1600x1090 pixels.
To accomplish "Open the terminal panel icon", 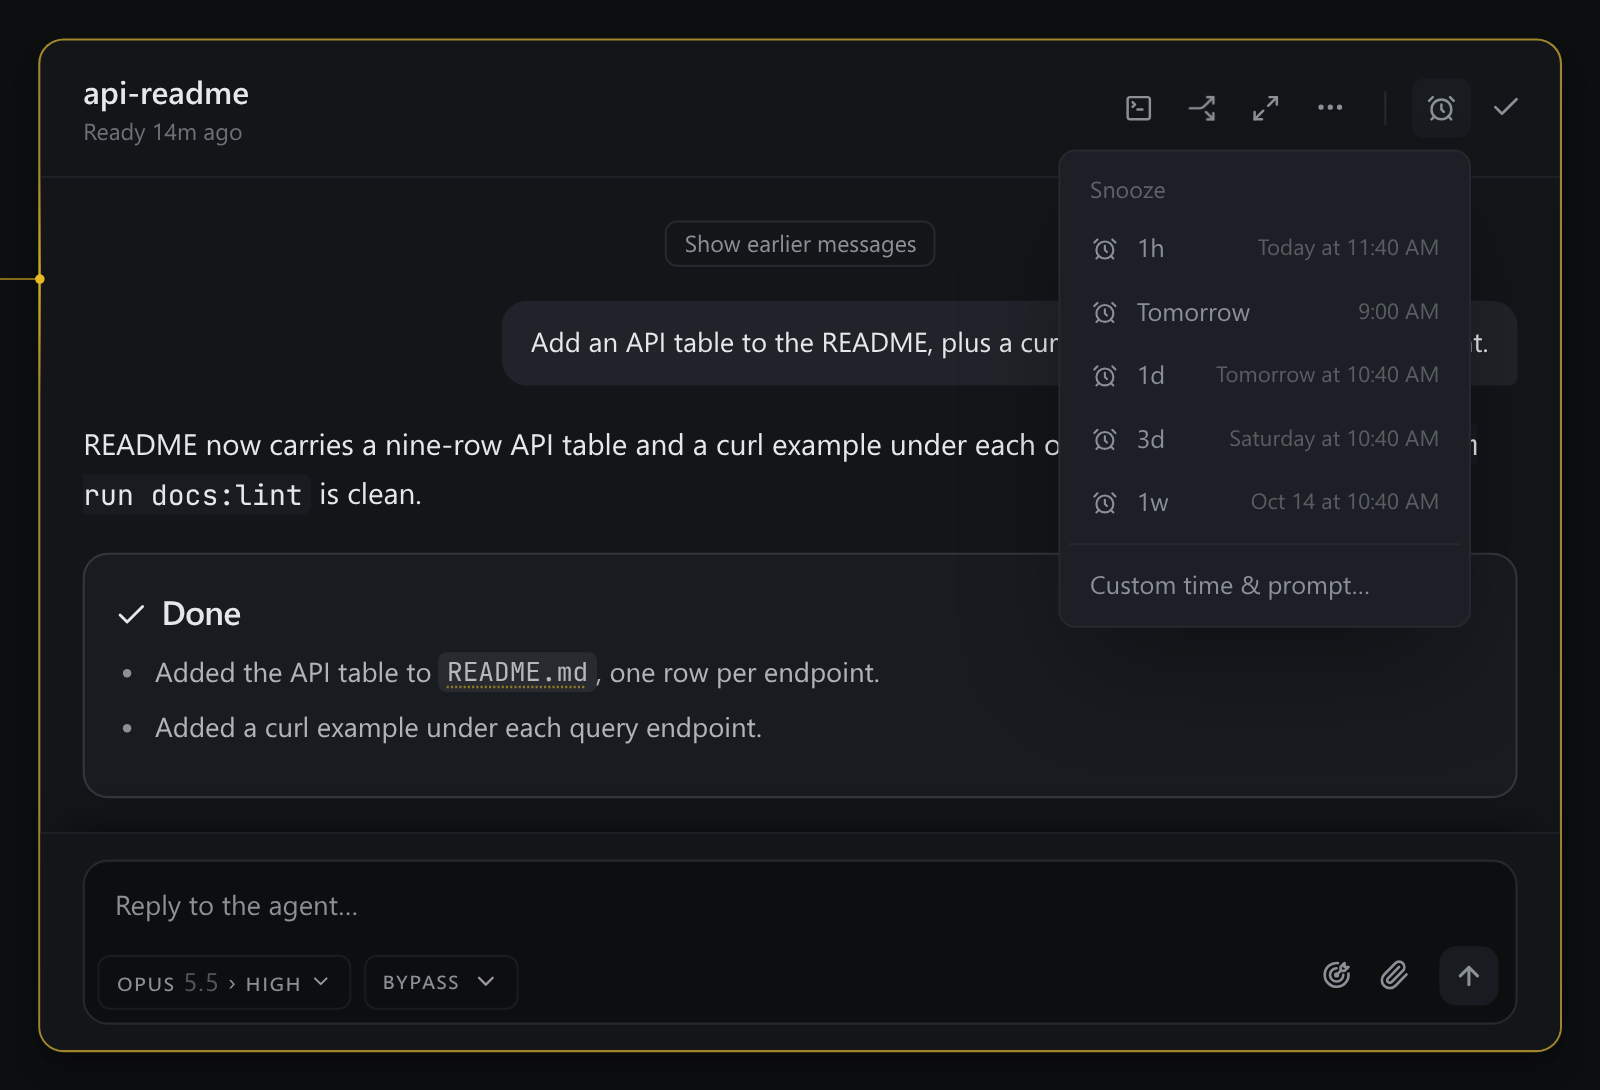I will [1138, 108].
